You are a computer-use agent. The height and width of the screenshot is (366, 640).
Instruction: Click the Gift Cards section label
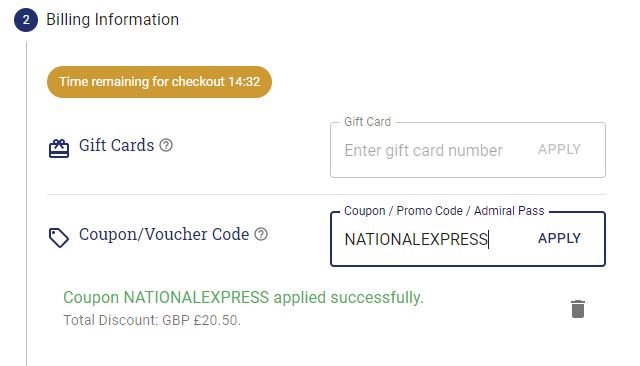[116, 145]
